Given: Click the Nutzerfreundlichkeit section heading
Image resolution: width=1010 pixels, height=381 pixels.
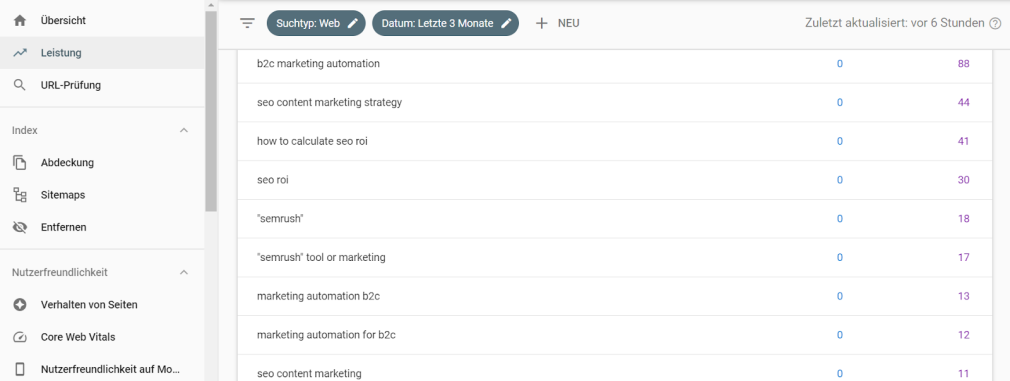Looking at the screenshot, I should [60, 272].
